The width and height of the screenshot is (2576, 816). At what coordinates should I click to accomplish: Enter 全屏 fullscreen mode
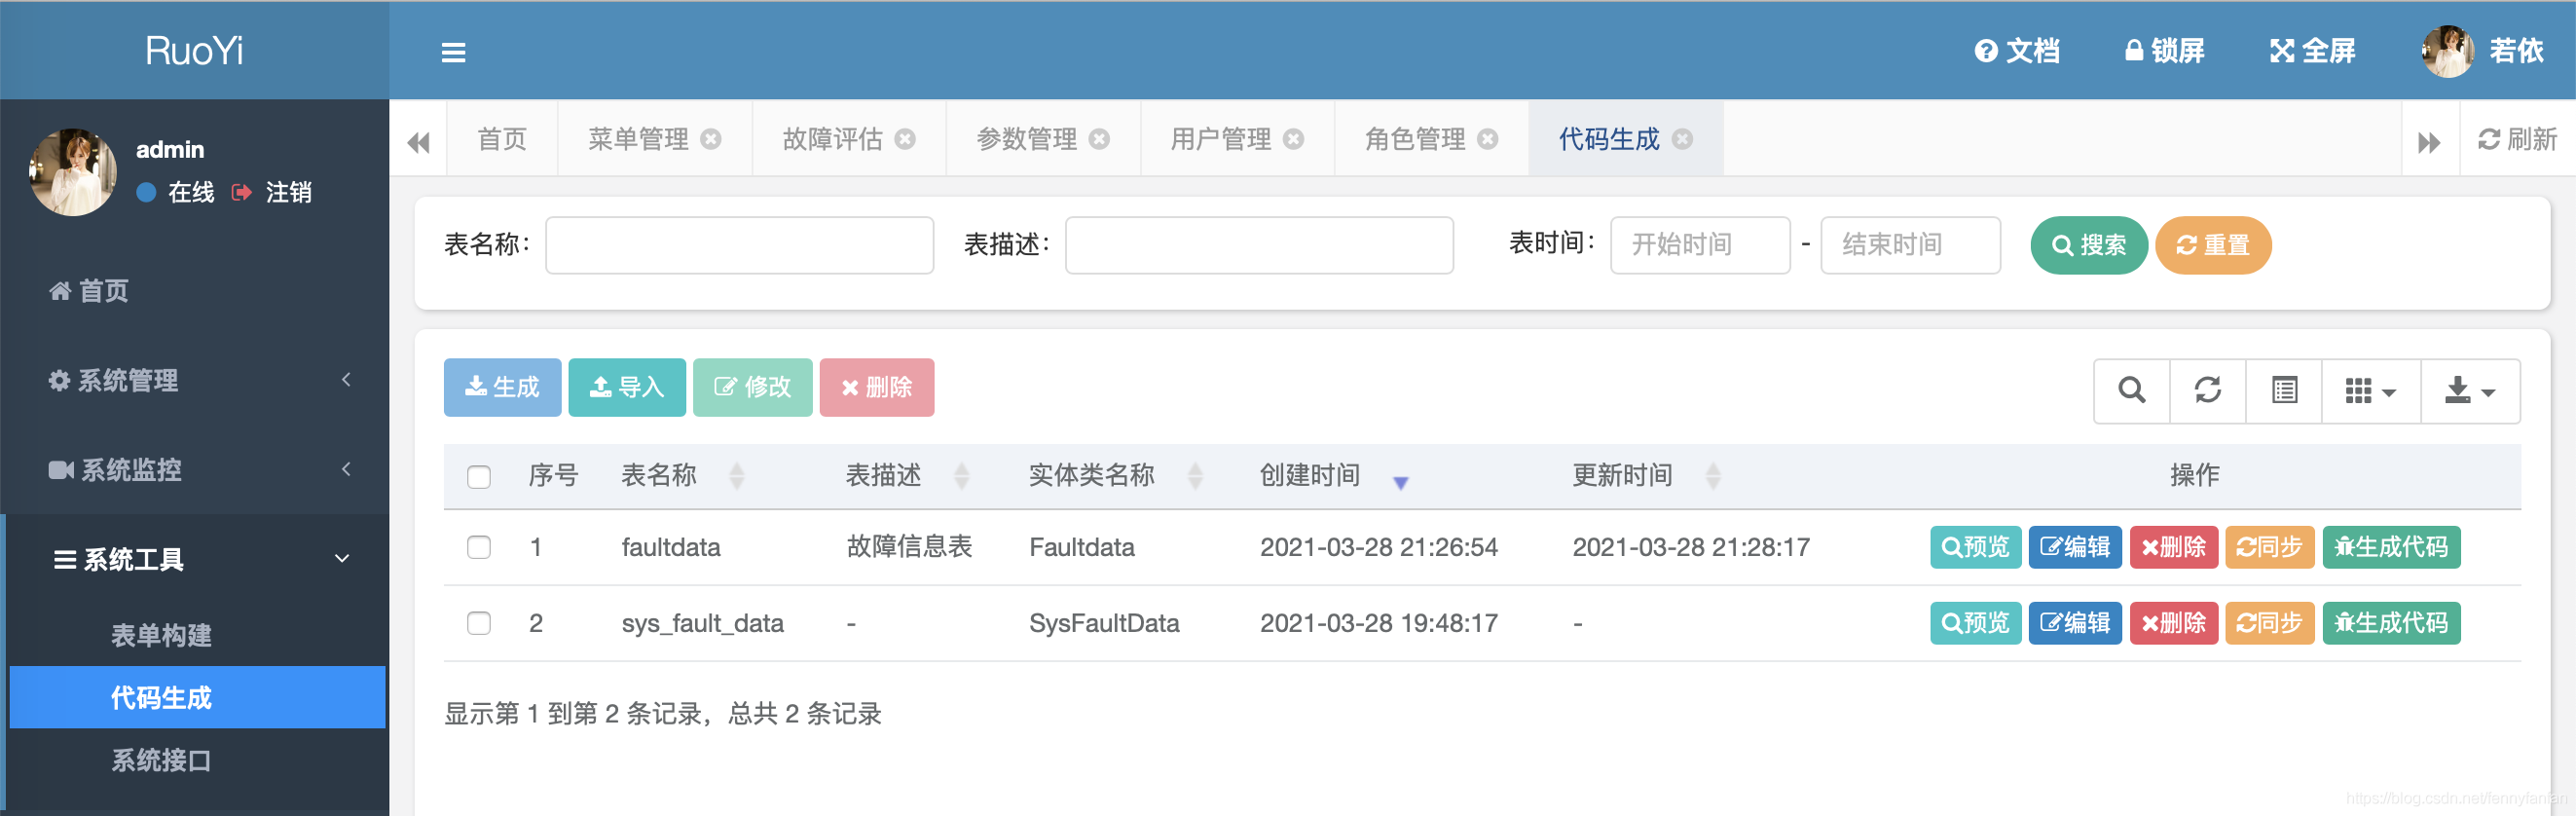pos(2312,50)
